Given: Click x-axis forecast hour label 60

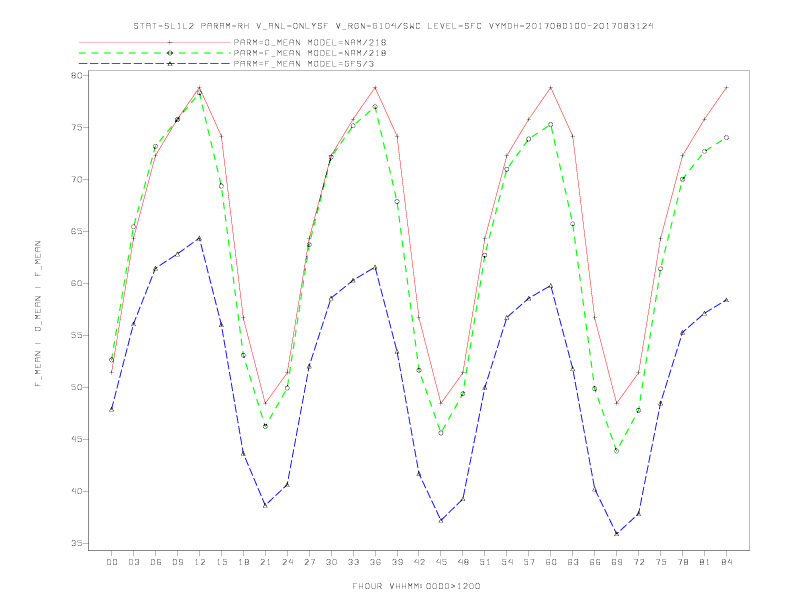Looking at the screenshot, I should (x=551, y=562).
